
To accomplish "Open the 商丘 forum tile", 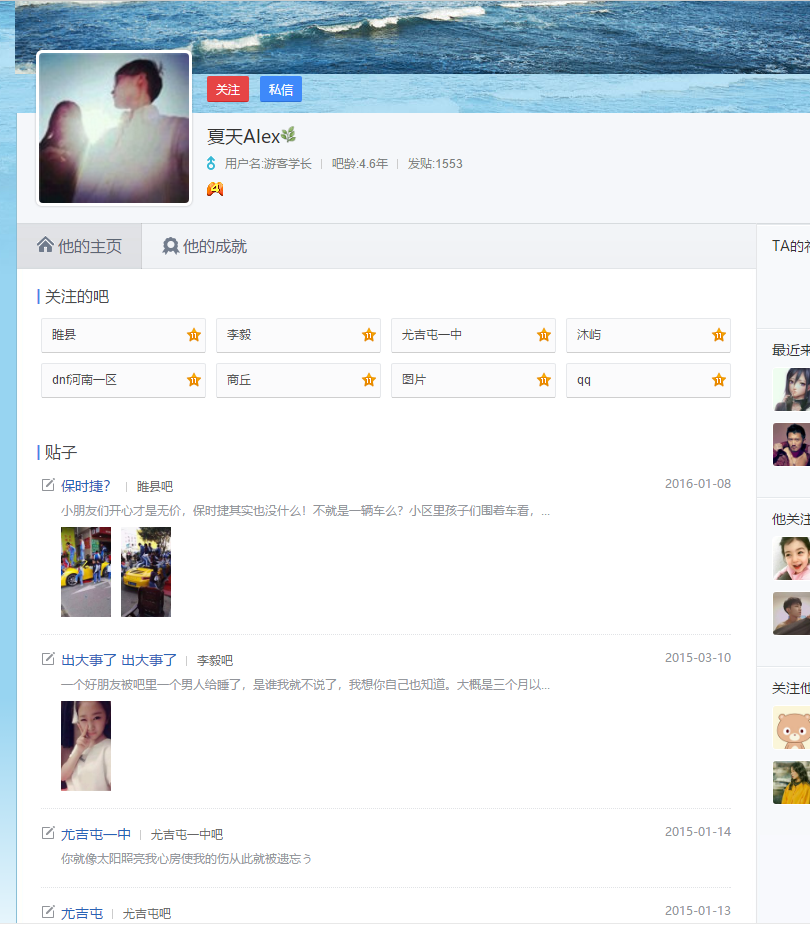I will [x=298, y=380].
